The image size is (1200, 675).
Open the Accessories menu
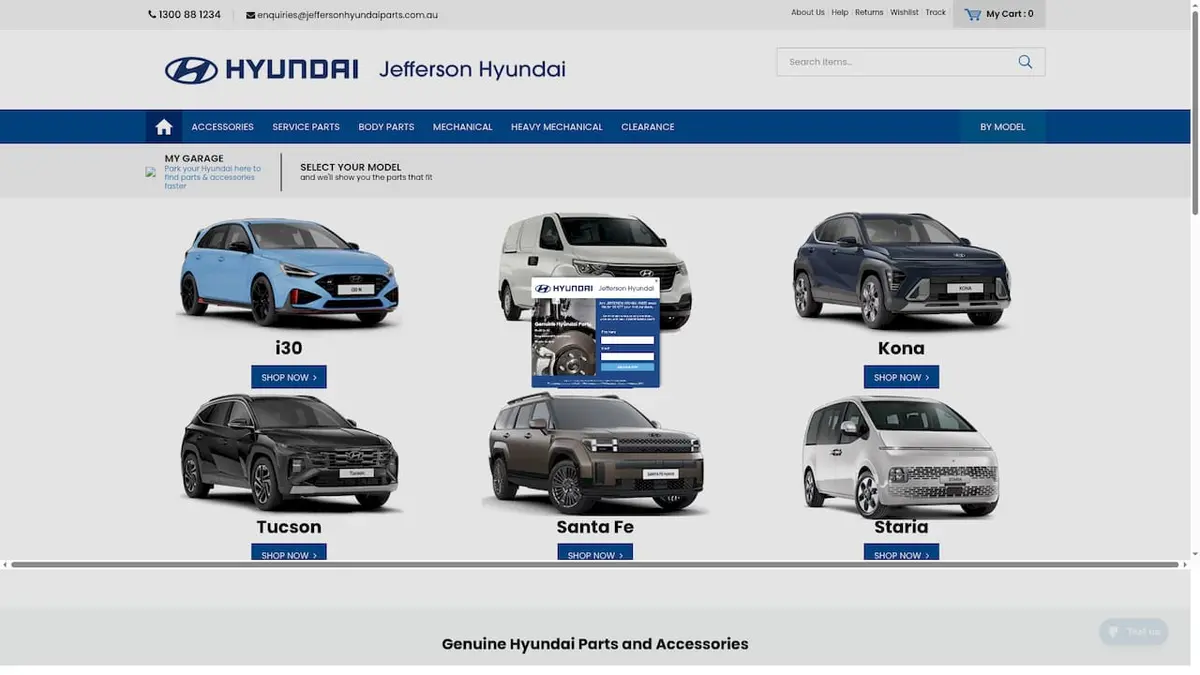click(x=222, y=127)
